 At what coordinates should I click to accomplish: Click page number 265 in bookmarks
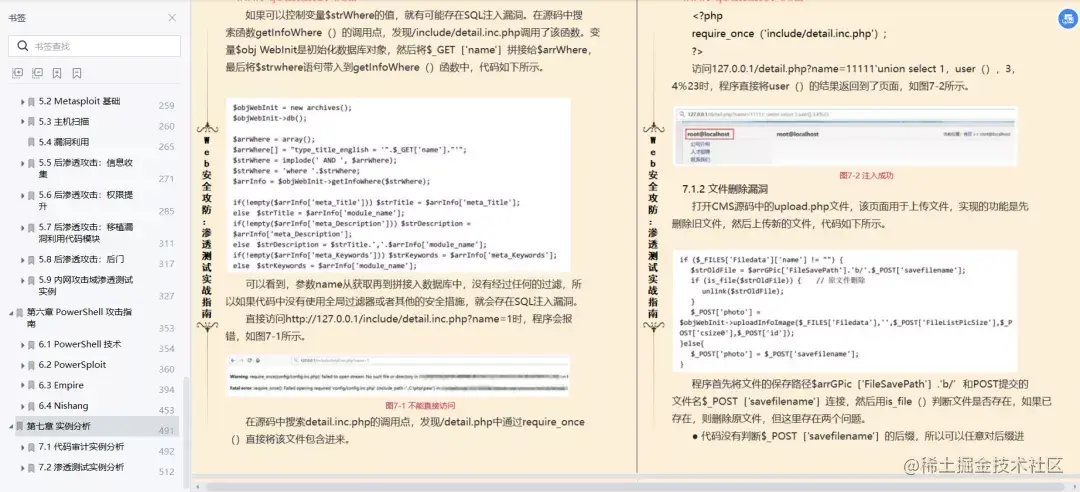tap(166, 147)
